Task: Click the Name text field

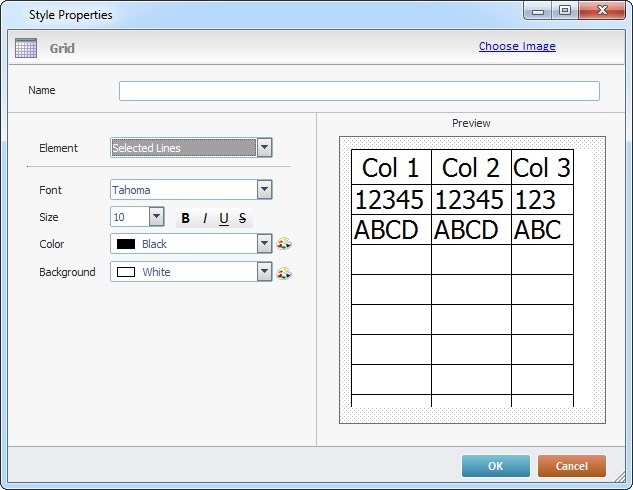Action: (359, 91)
